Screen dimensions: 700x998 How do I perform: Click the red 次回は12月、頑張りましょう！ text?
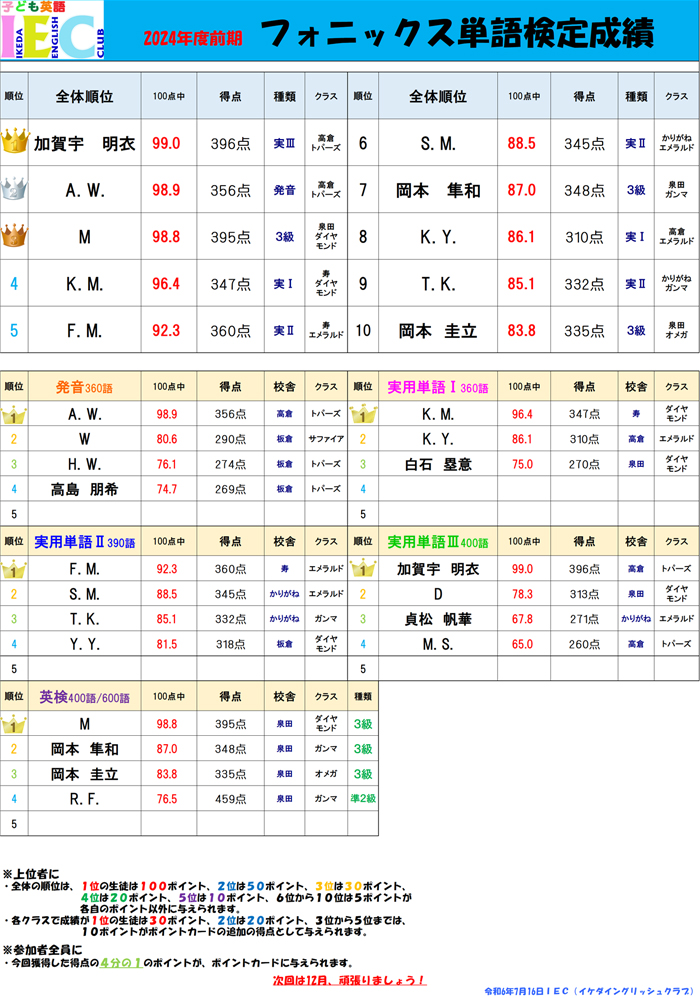349,980
